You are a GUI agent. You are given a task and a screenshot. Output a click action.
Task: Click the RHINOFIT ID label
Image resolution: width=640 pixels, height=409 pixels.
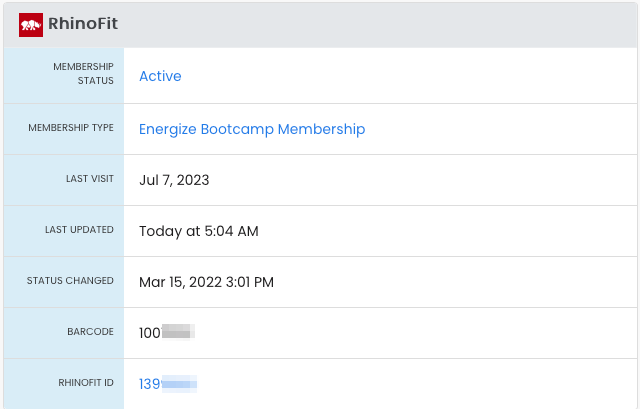[x=86, y=382]
